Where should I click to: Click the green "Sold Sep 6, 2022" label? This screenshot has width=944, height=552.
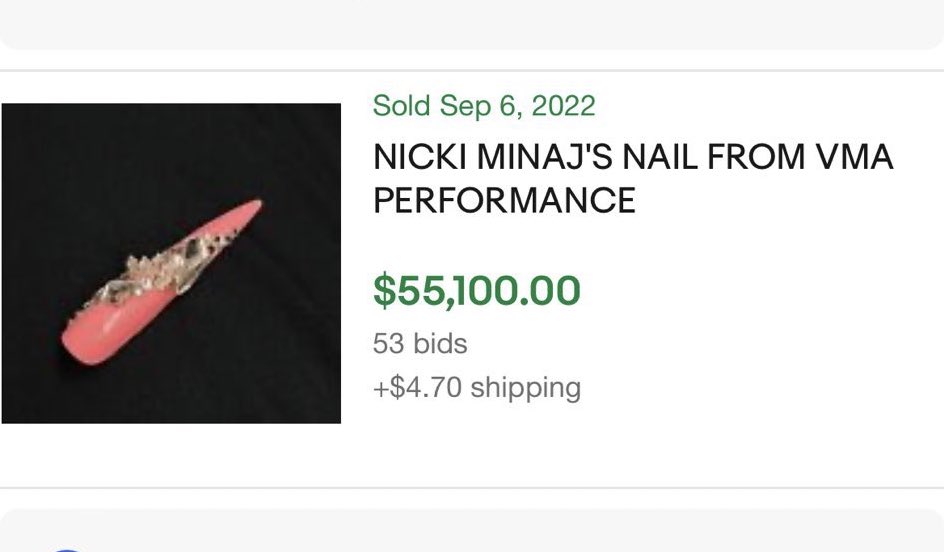[483, 105]
